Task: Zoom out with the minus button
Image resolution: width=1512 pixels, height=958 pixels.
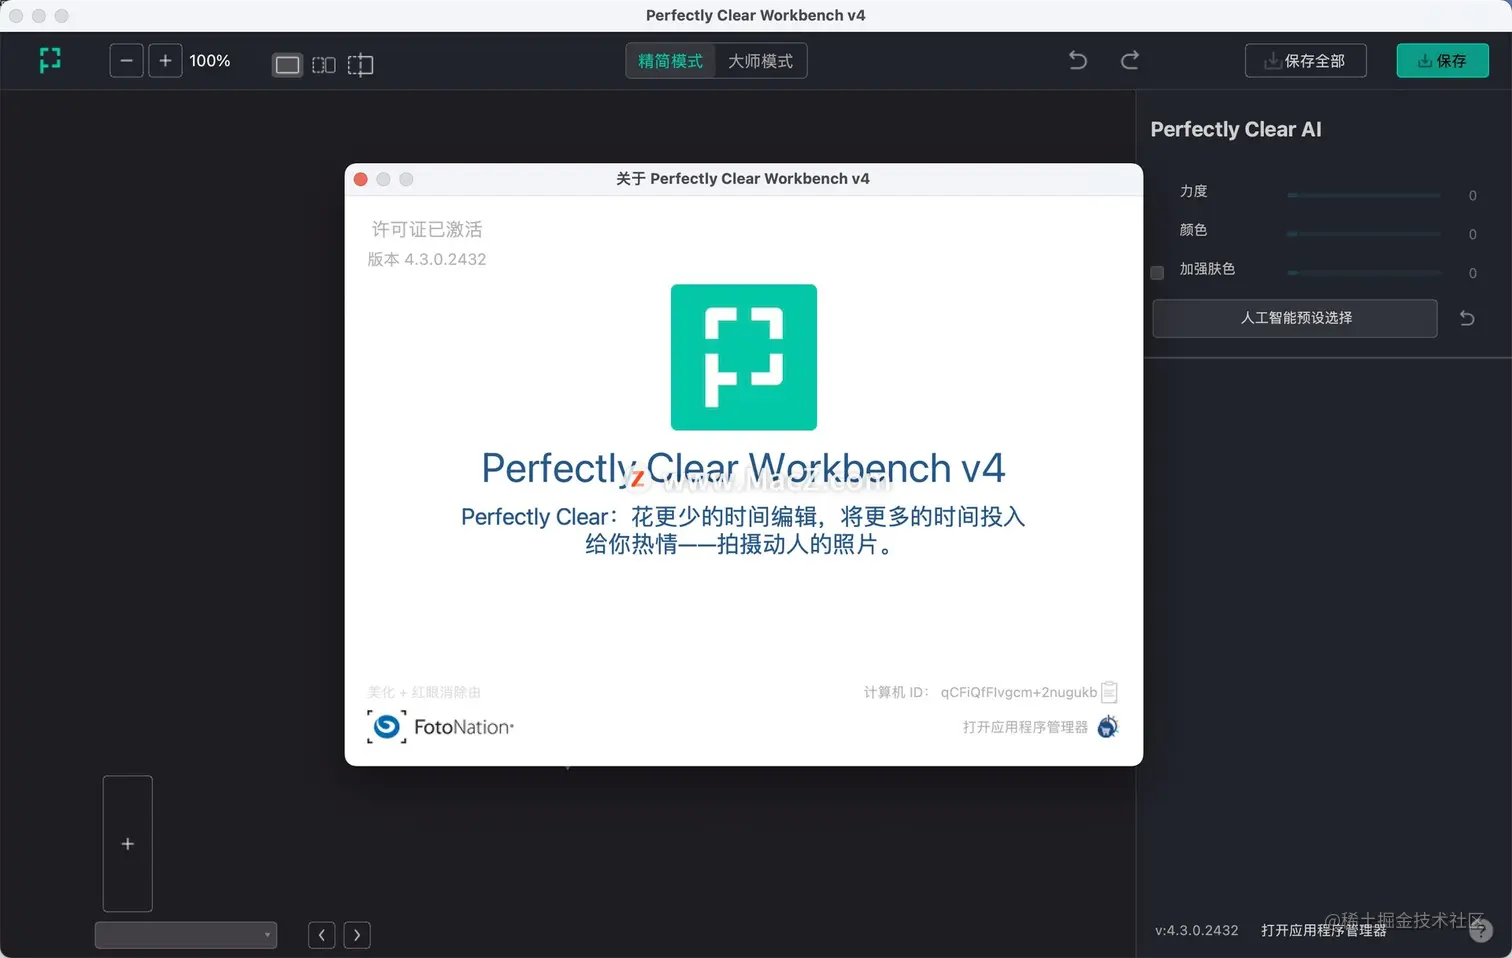Action: coord(126,61)
